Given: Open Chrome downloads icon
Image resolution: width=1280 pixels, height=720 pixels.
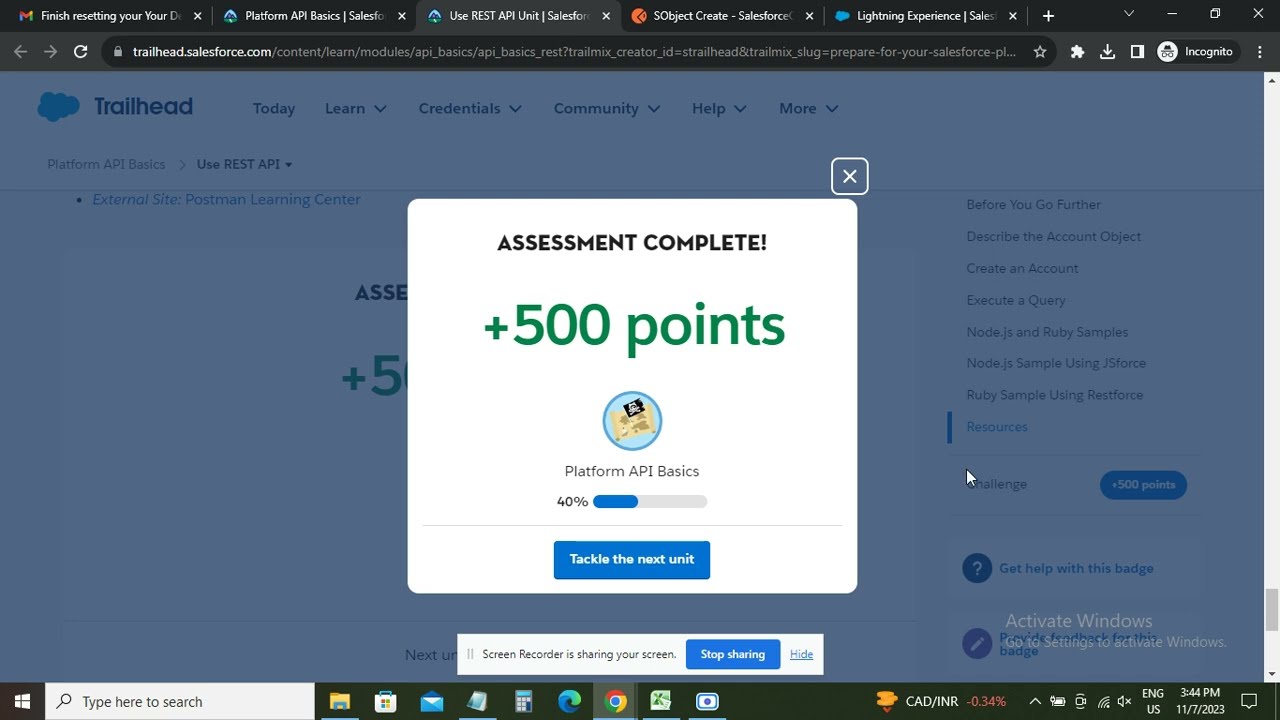Looking at the screenshot, I should [x=1107, y=52].
